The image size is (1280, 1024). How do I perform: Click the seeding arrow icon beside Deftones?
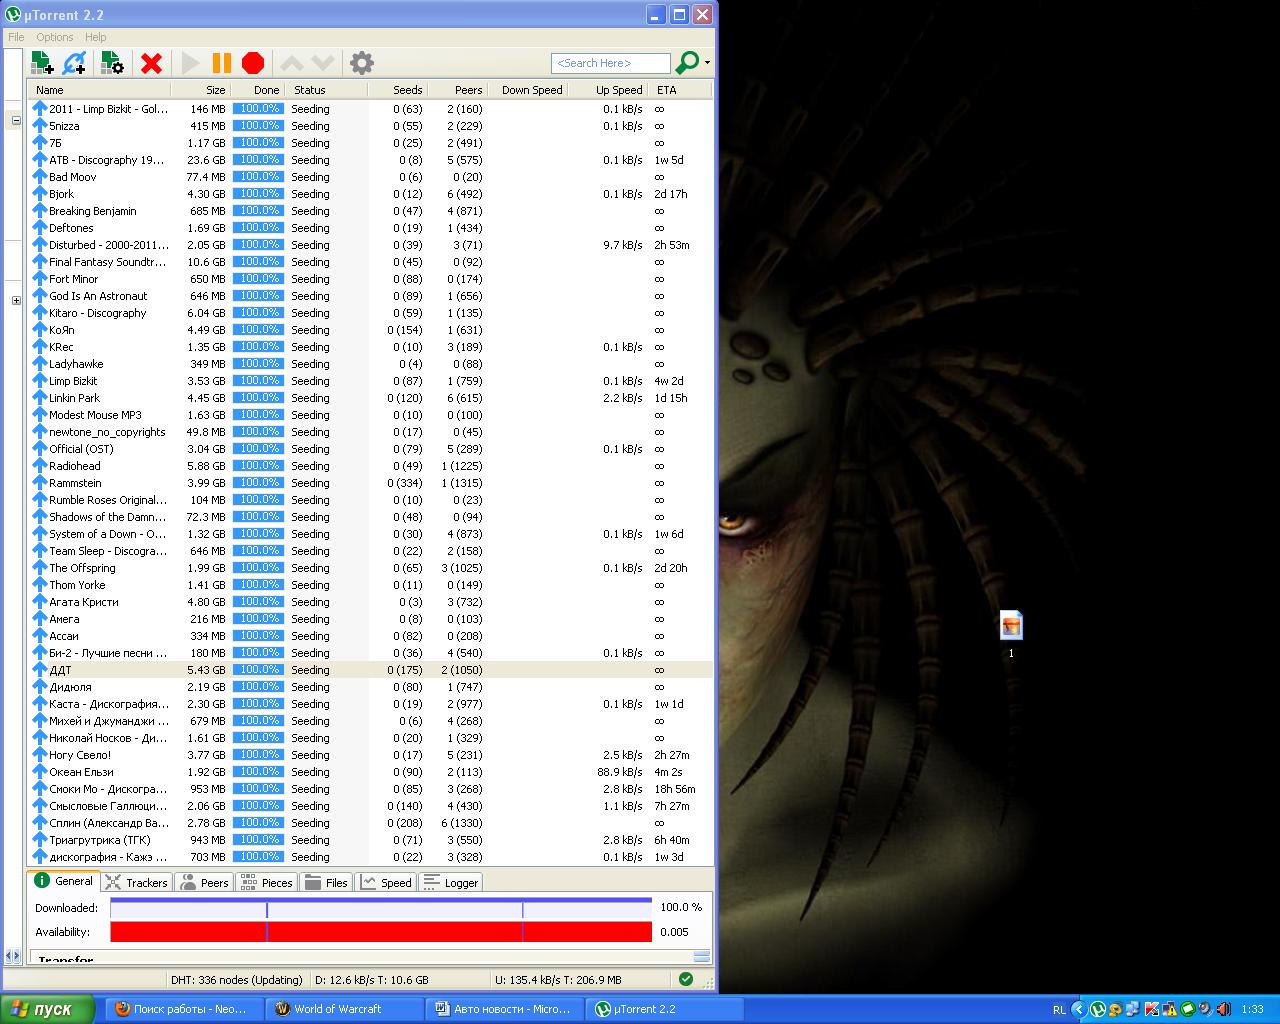(x=40, y=228)
